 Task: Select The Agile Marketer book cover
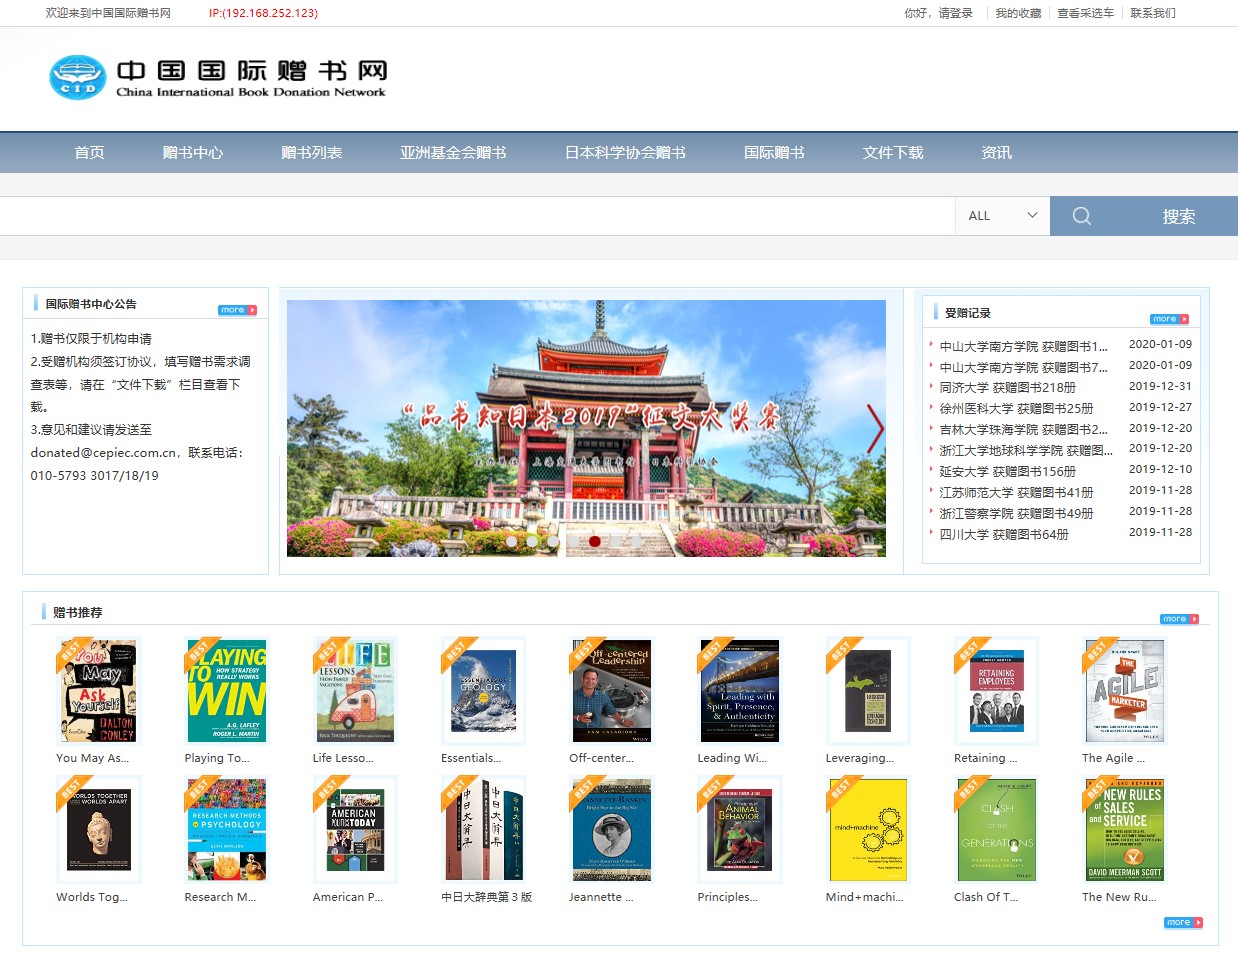click(x=1124, y=691)
